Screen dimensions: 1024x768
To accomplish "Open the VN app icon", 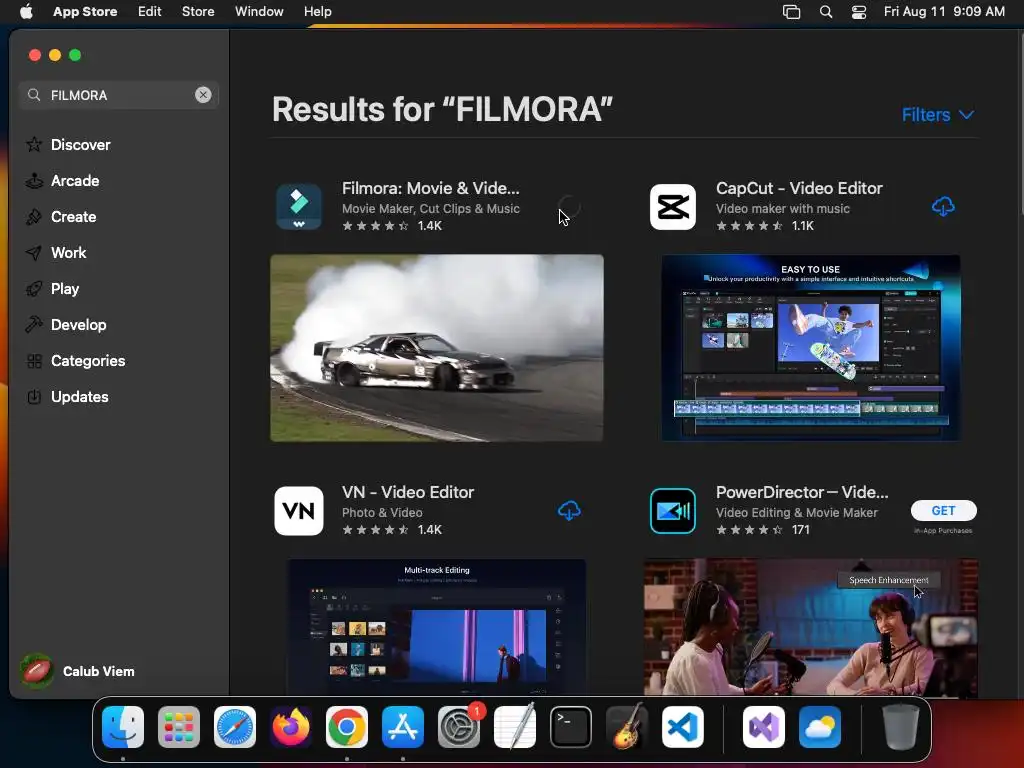I will [x=298, y=511].
